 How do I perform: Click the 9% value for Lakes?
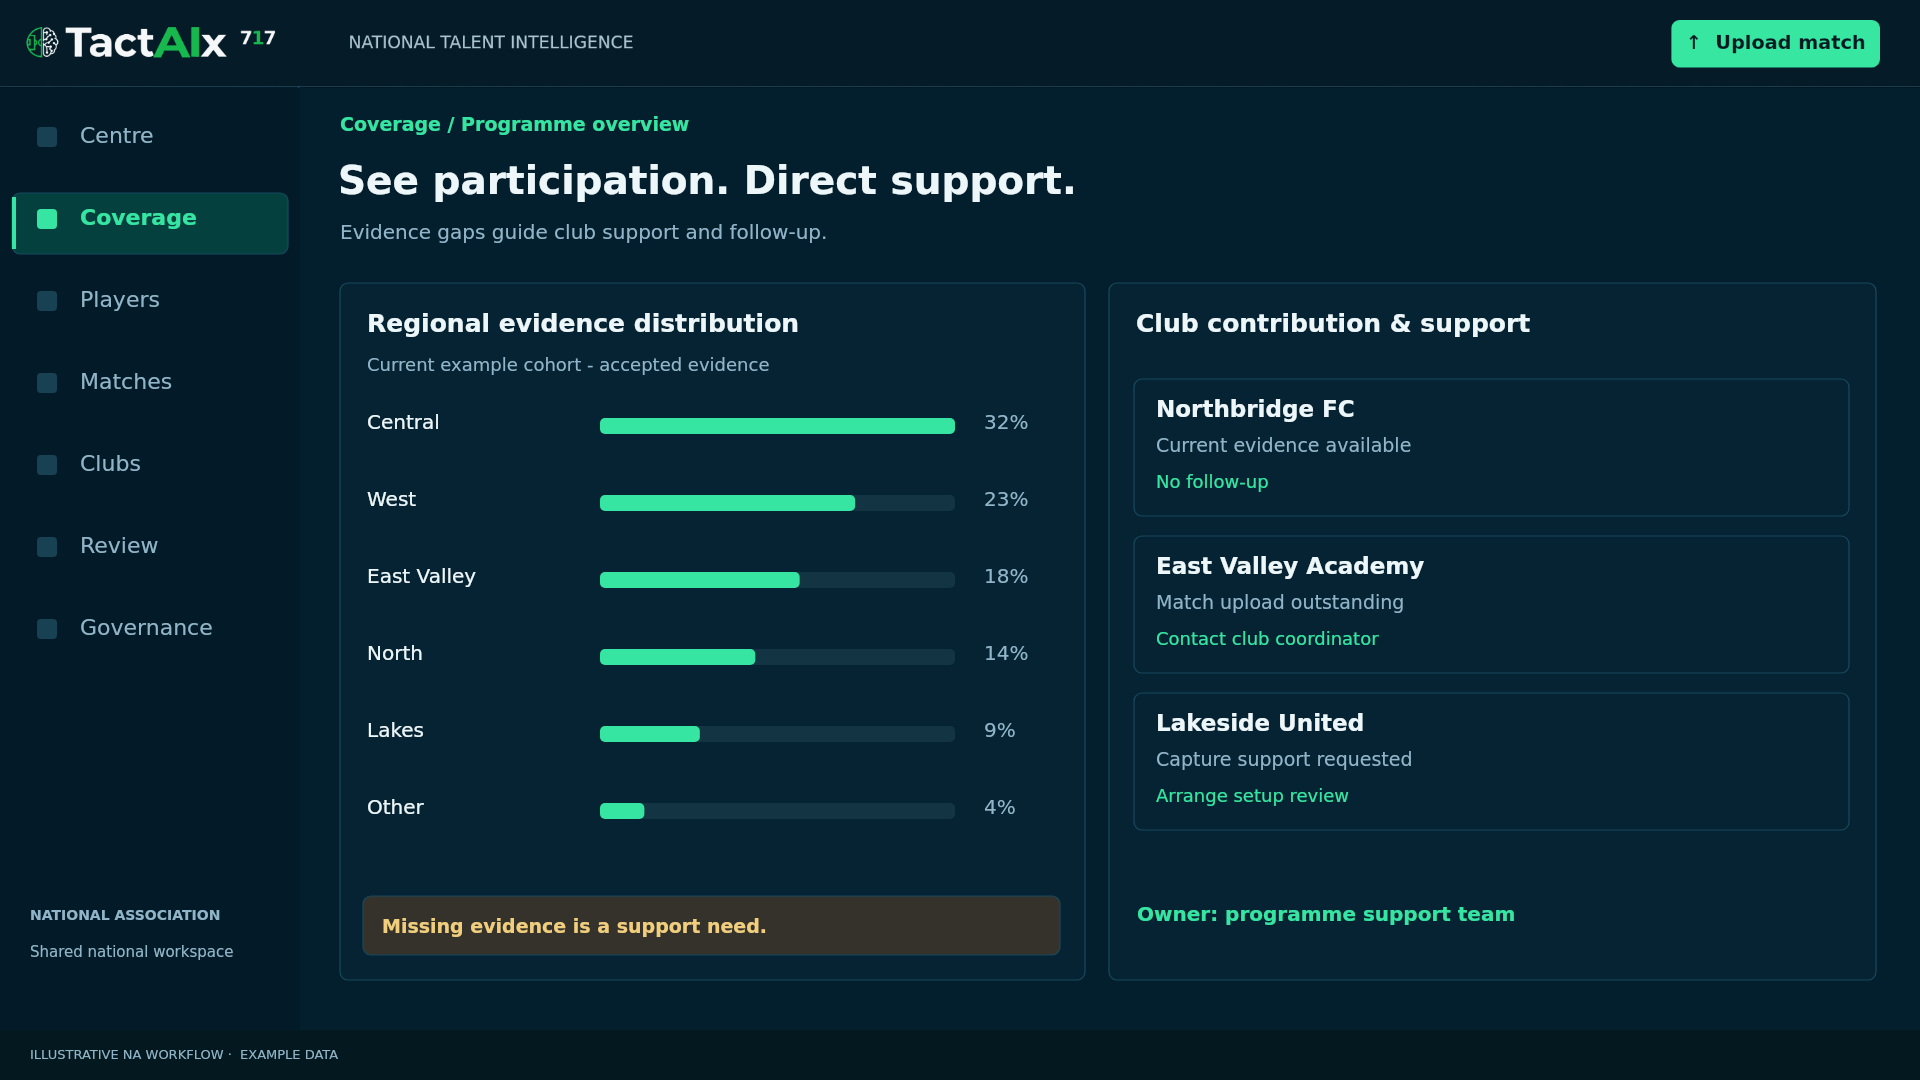click(1000, 731)
